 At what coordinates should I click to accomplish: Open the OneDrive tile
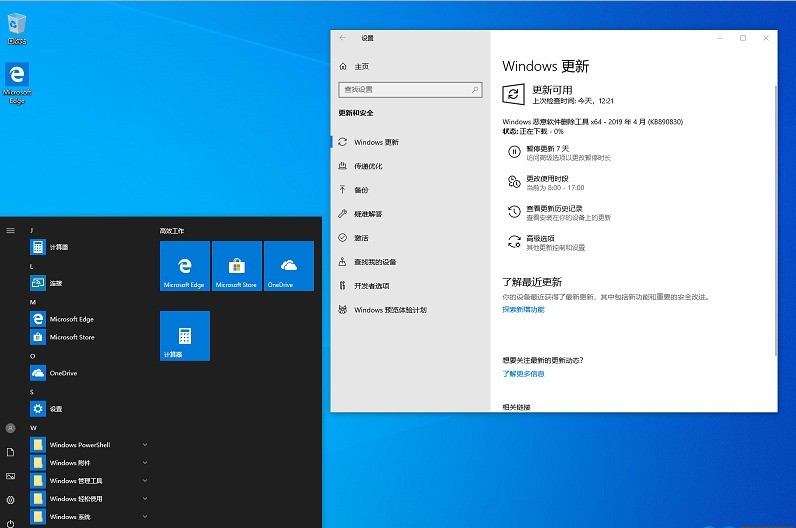(x=289, y=266)
